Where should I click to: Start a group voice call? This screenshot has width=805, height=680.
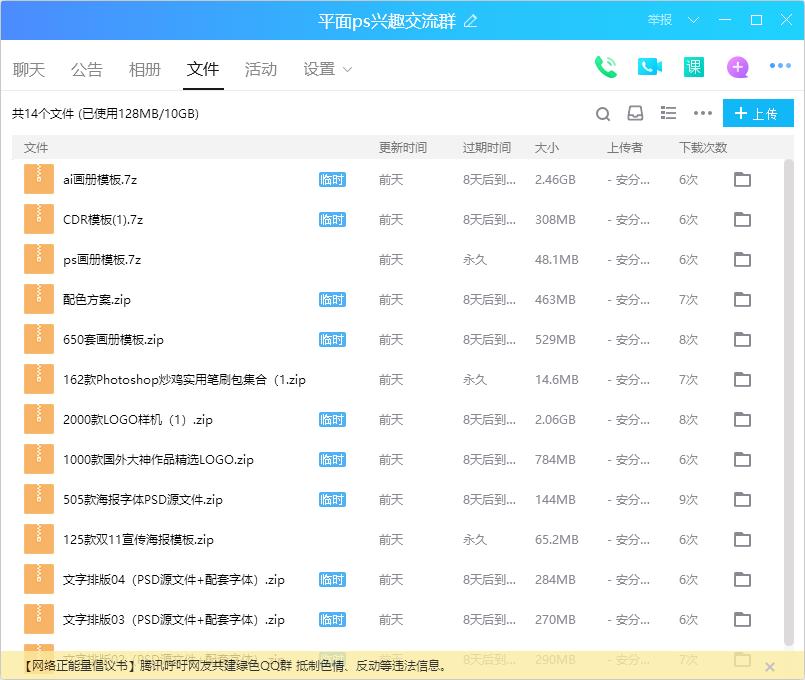point(605,66)
